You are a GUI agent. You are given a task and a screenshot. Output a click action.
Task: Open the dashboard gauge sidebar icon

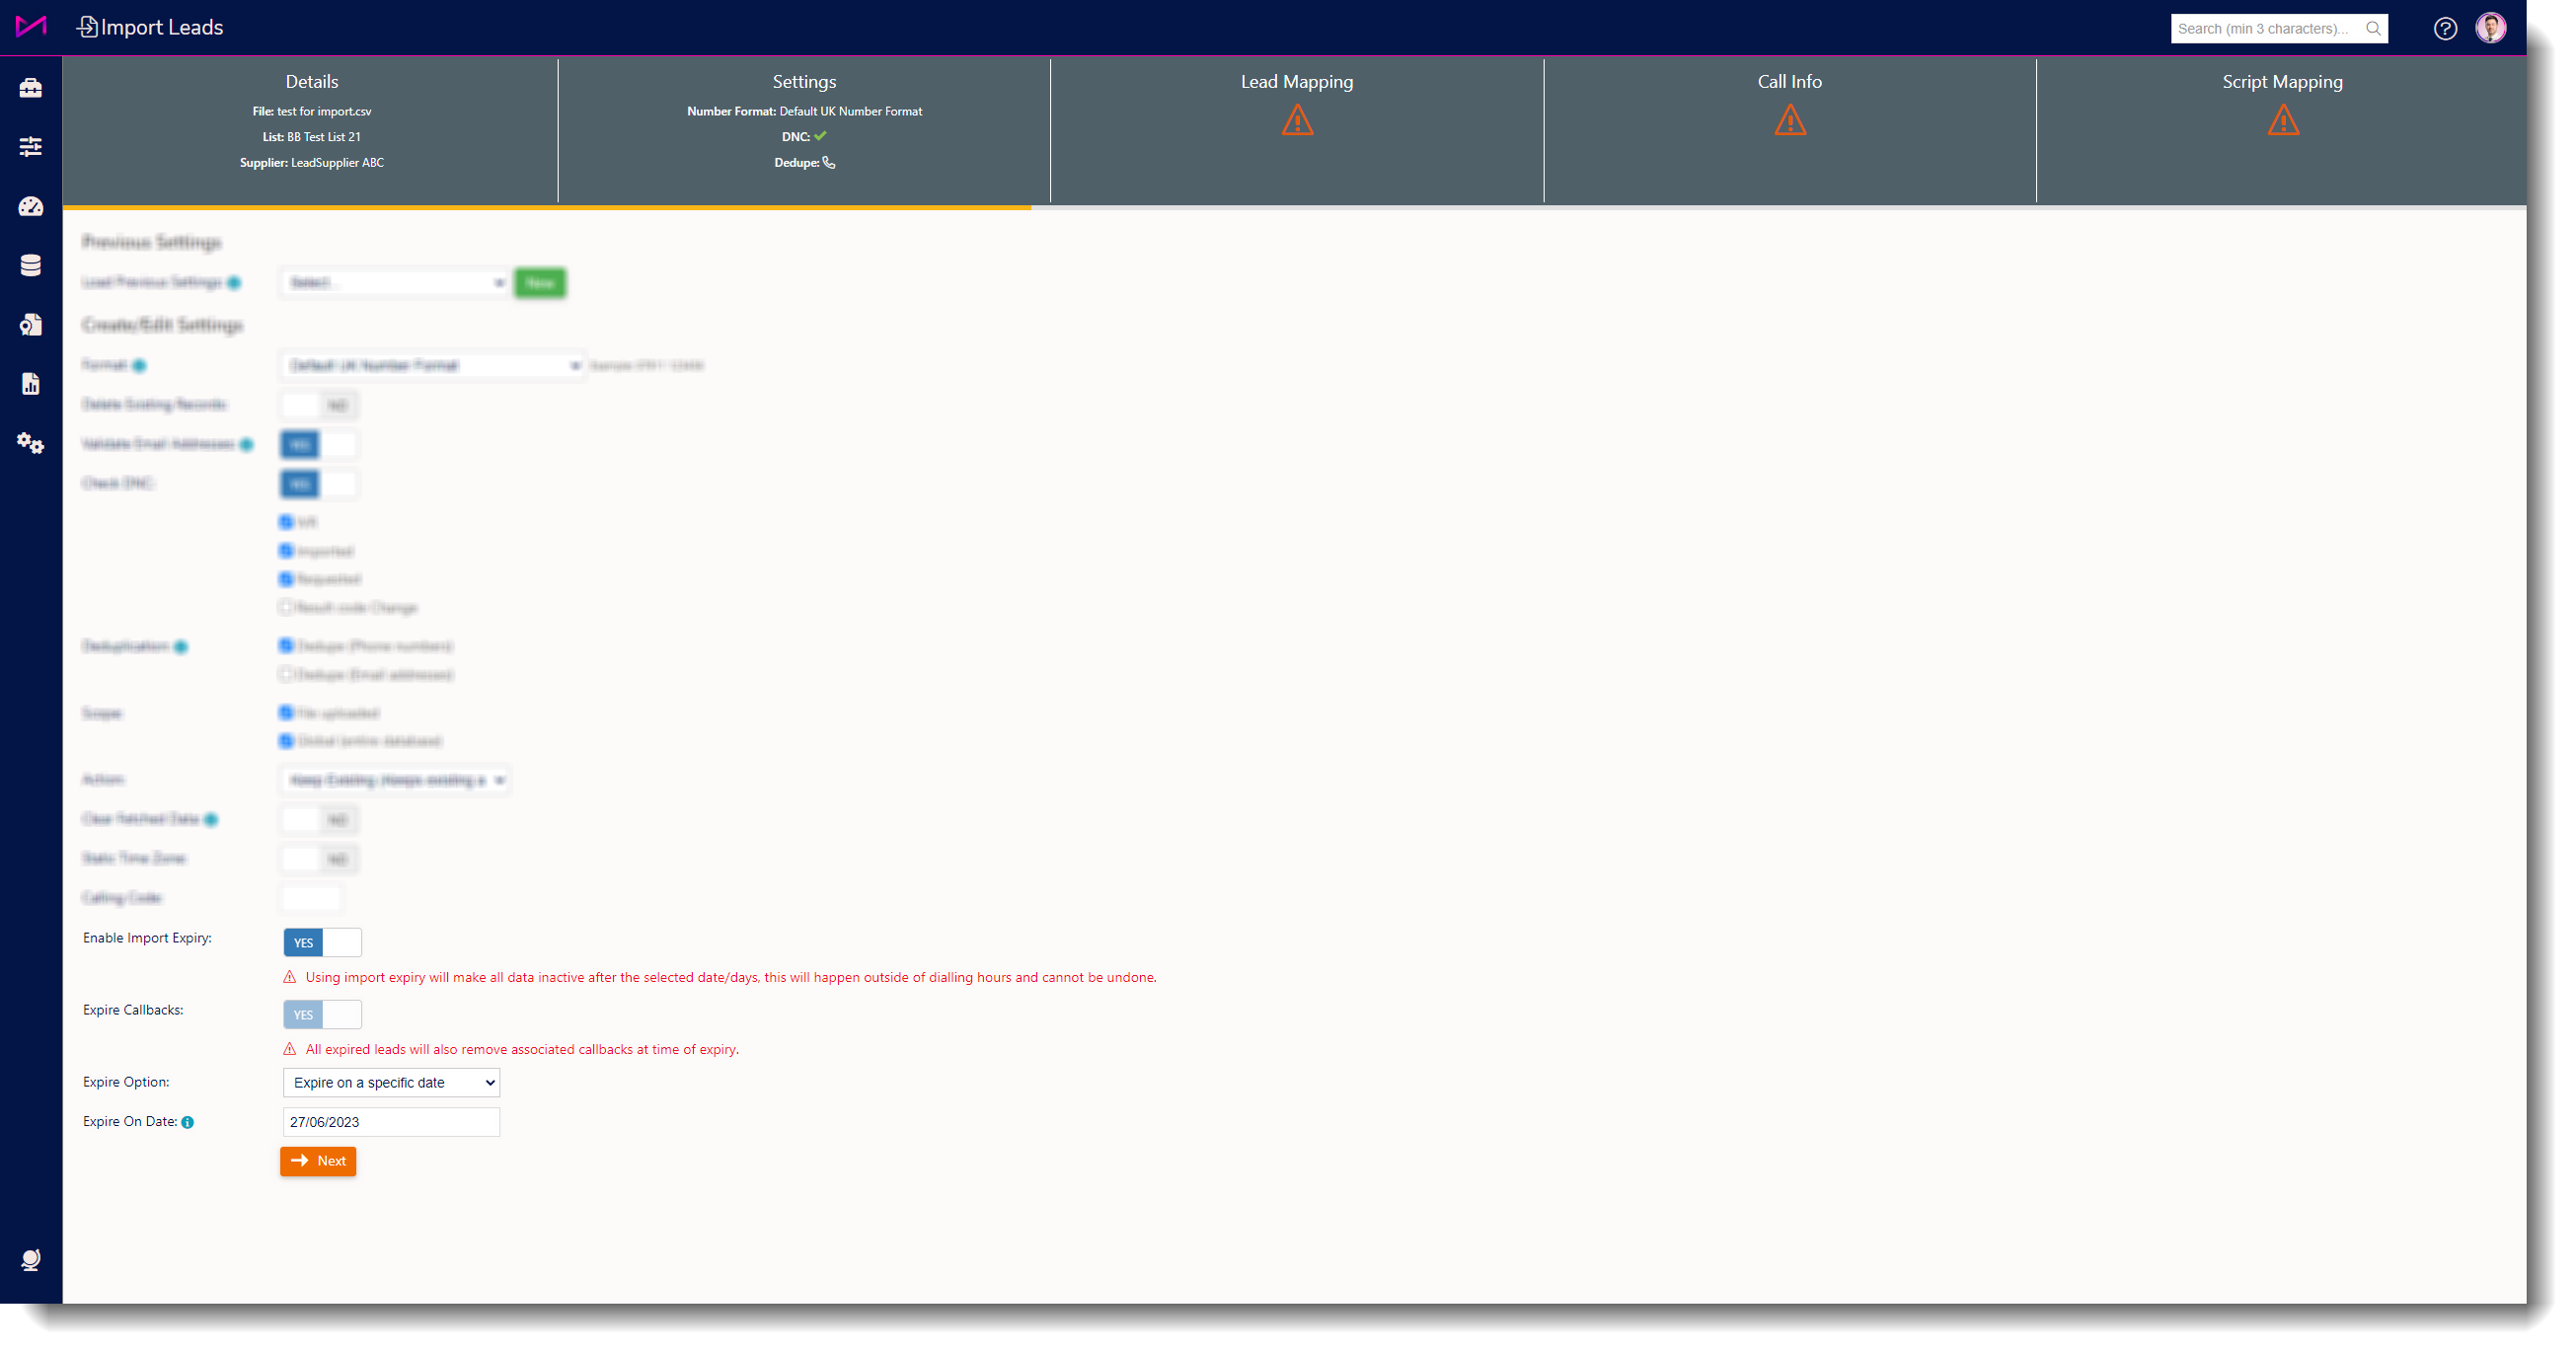tap(30, 206)
